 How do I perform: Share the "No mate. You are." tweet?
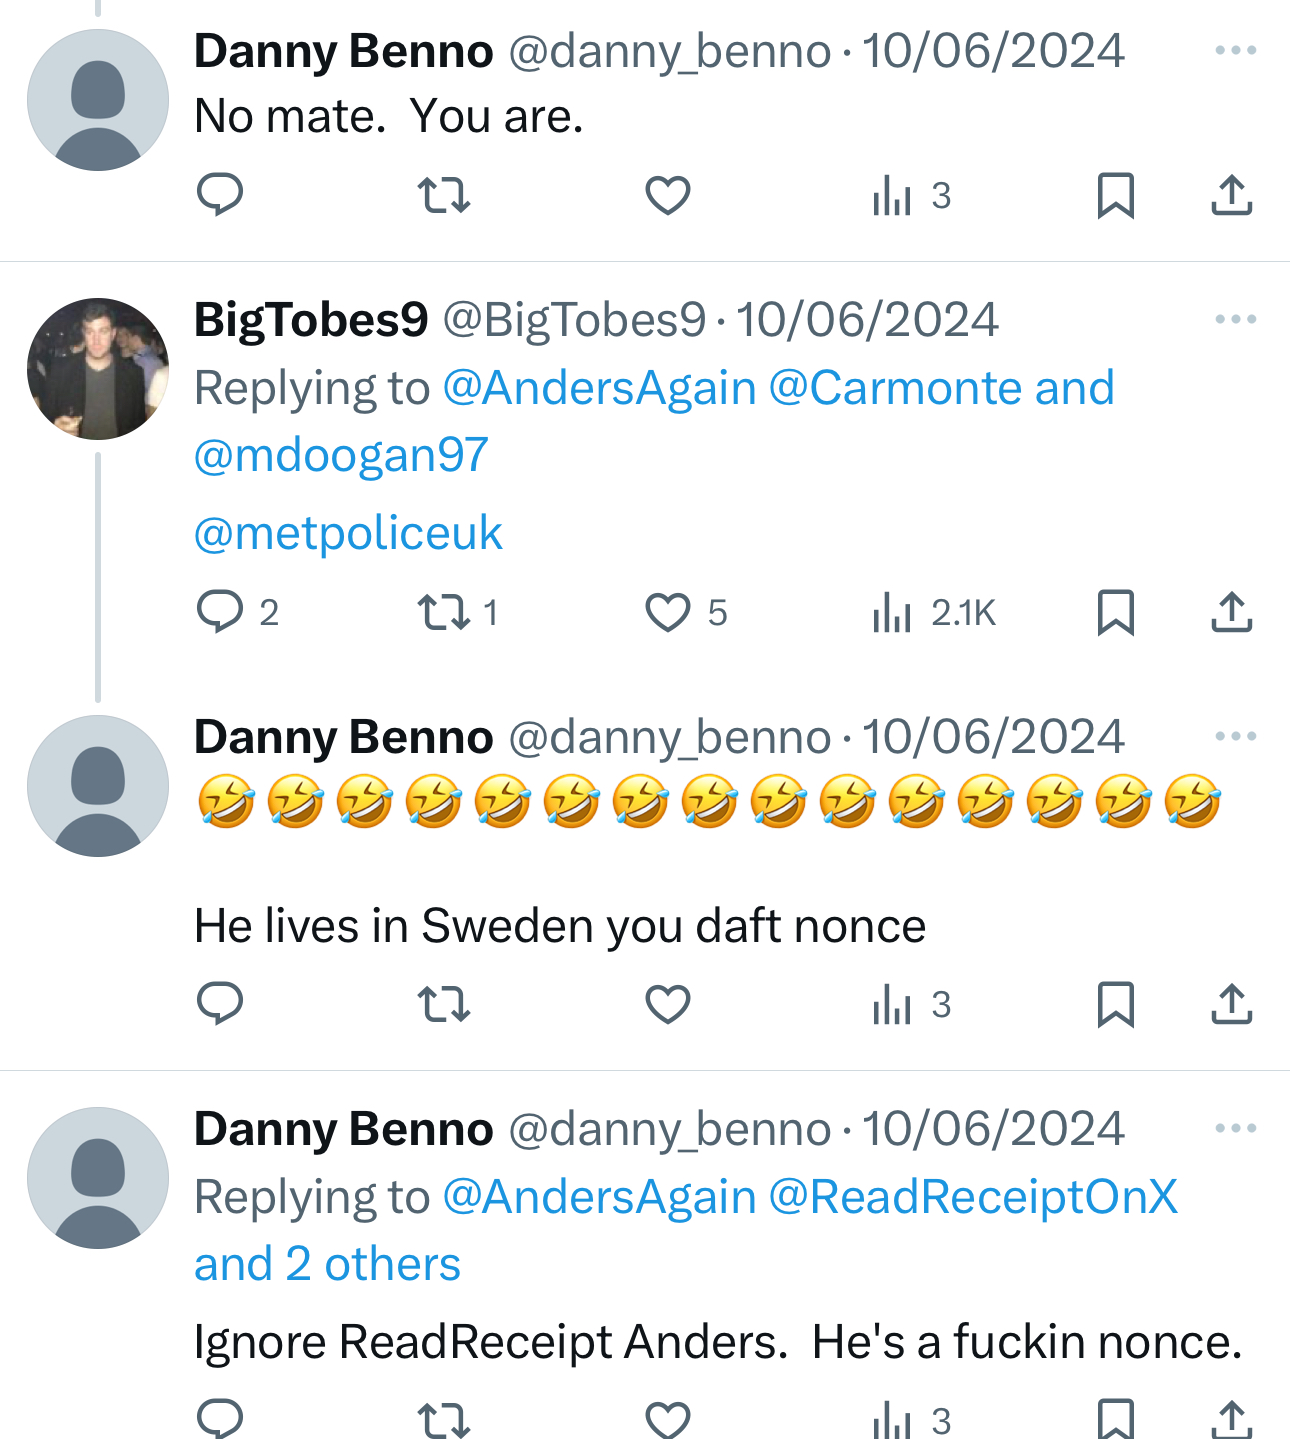[1231, 195]
